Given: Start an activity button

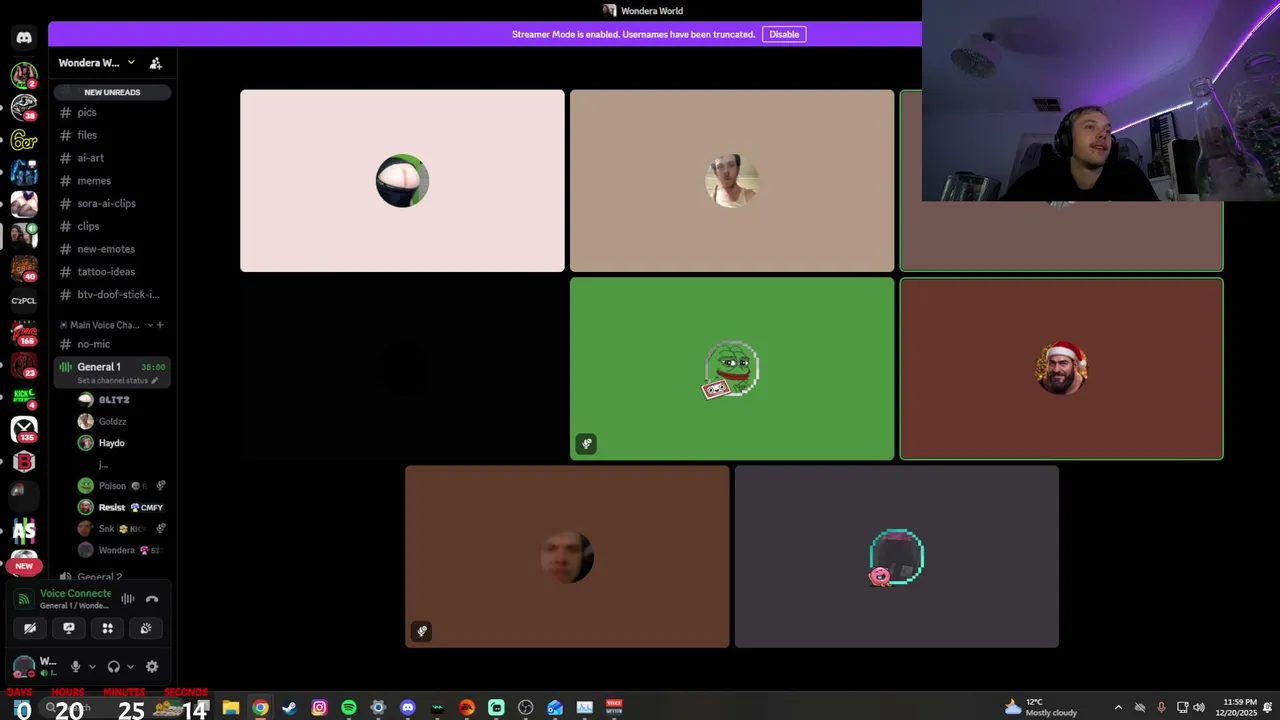Looking at the screenshot, I should click(x=108, y=628).
